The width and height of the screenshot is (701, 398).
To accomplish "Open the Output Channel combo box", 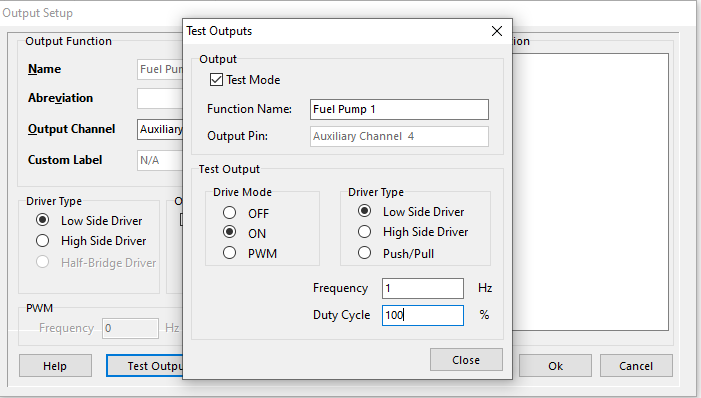I will tap(160, 129).
